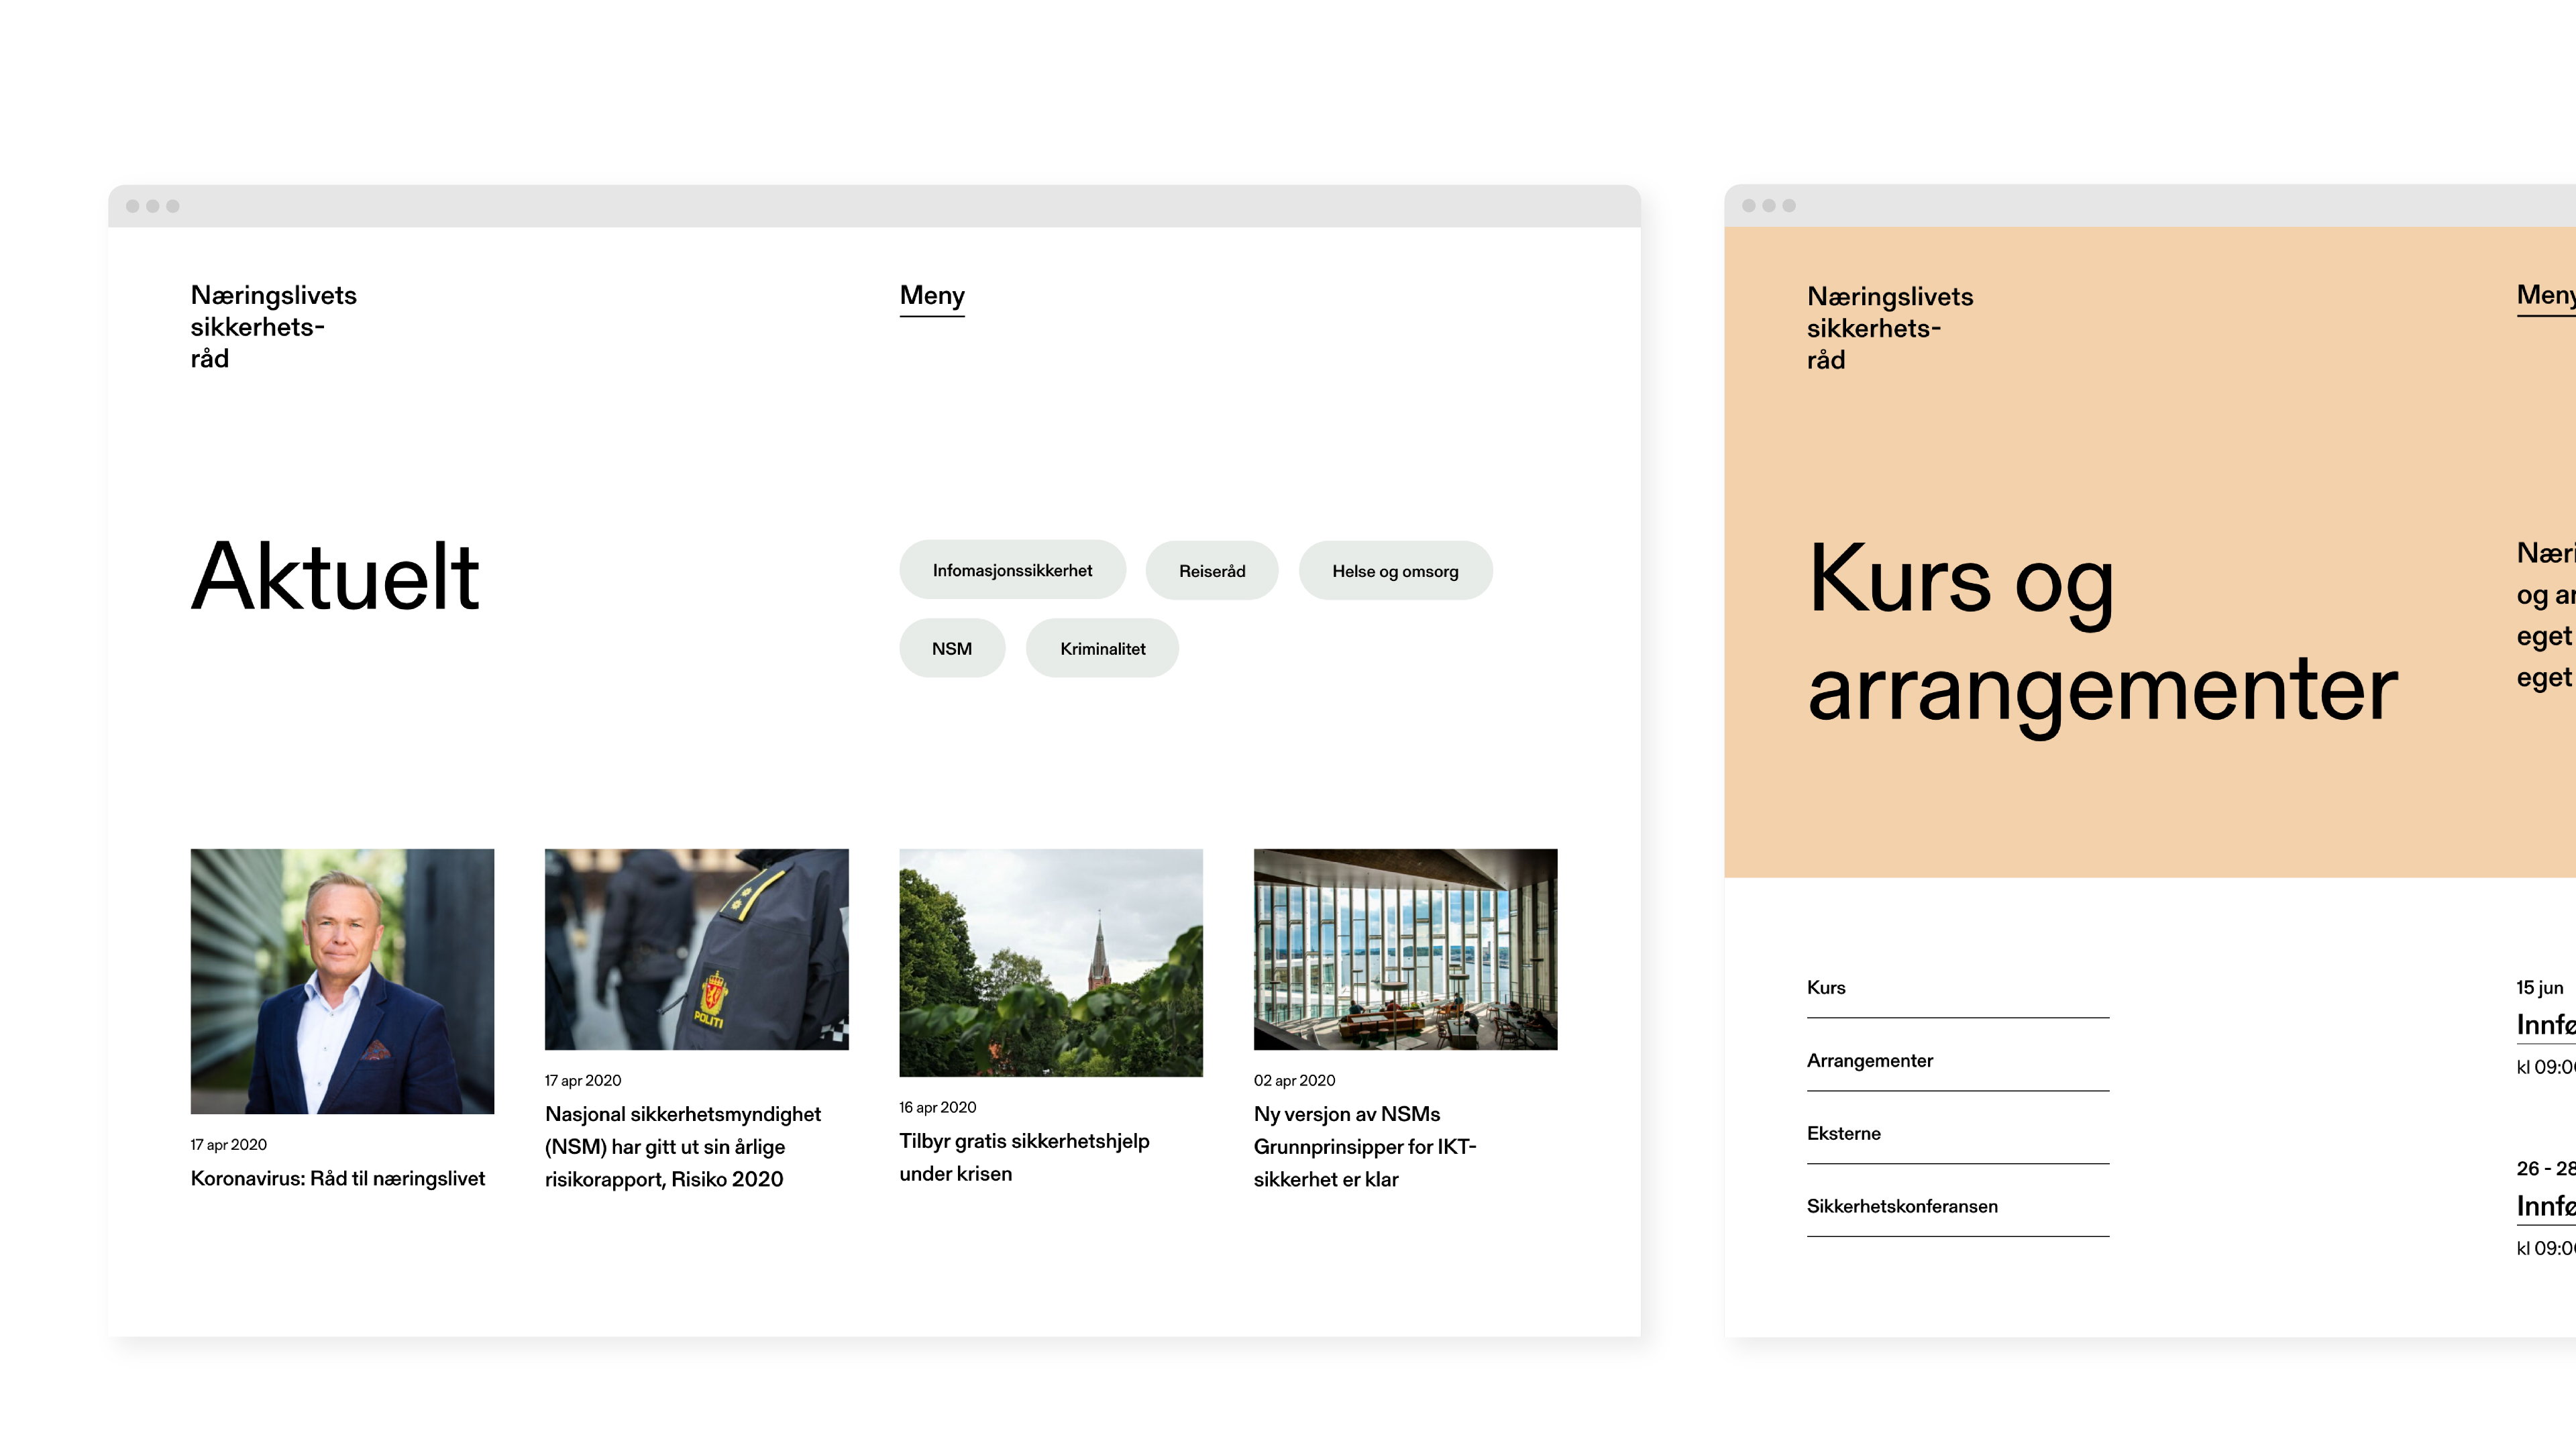Open the church spire among trees thumbnail
2576x1449 pixels.
click(x=1051, y=962)
